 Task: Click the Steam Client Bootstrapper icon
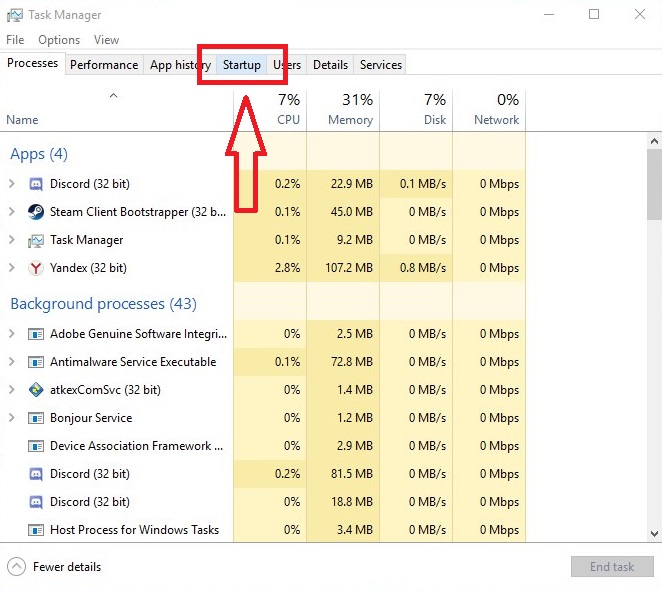36,212
